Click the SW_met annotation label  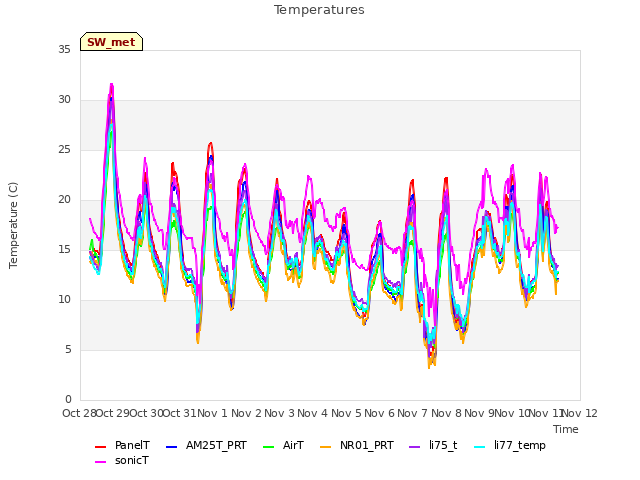[x=111, y=42]
